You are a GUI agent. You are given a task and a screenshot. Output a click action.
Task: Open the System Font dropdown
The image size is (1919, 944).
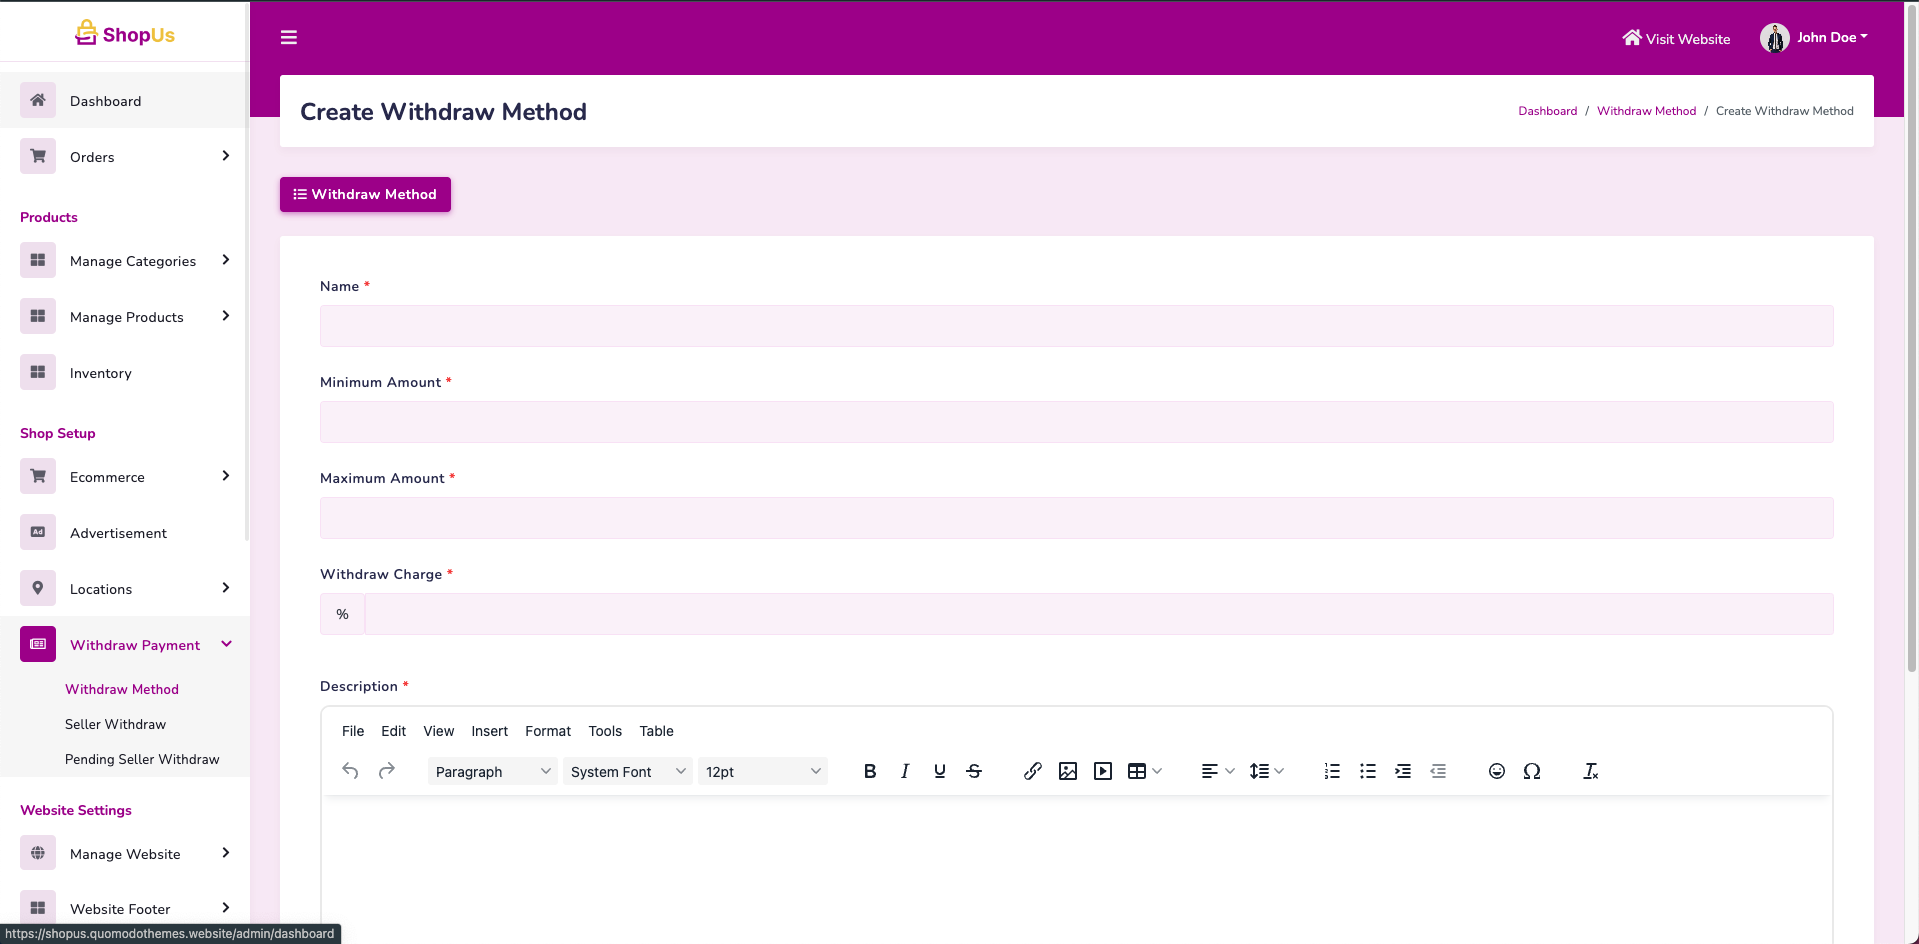point(627,771)
